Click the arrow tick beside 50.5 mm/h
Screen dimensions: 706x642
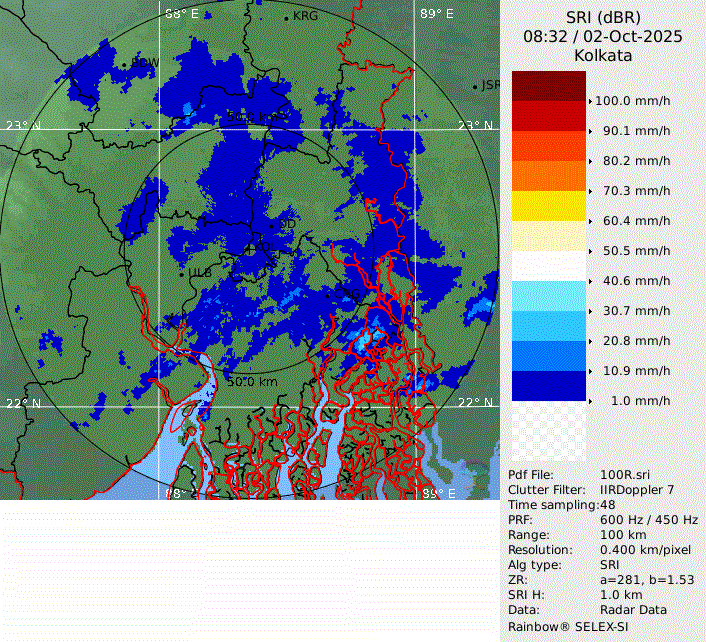click(x=590, y=251)
